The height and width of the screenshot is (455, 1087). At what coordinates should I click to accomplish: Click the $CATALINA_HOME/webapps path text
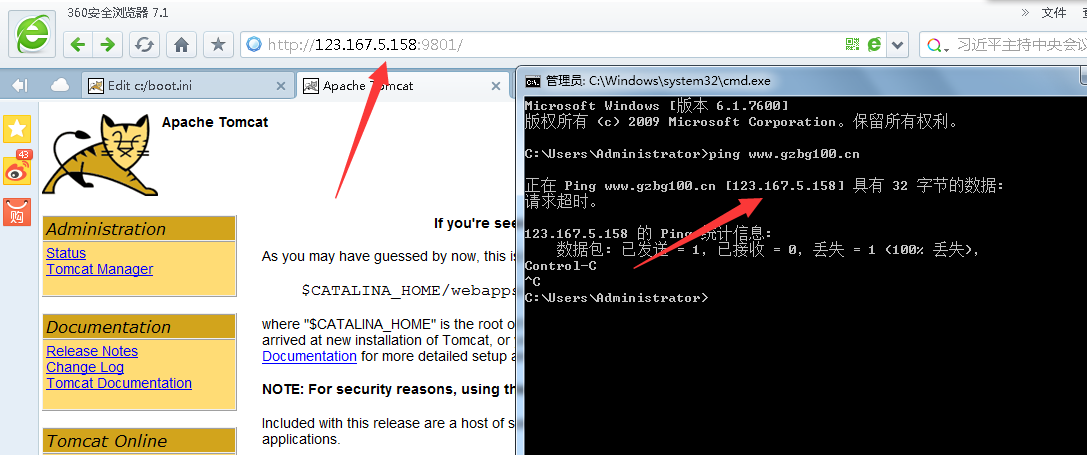tap(409, 291)
